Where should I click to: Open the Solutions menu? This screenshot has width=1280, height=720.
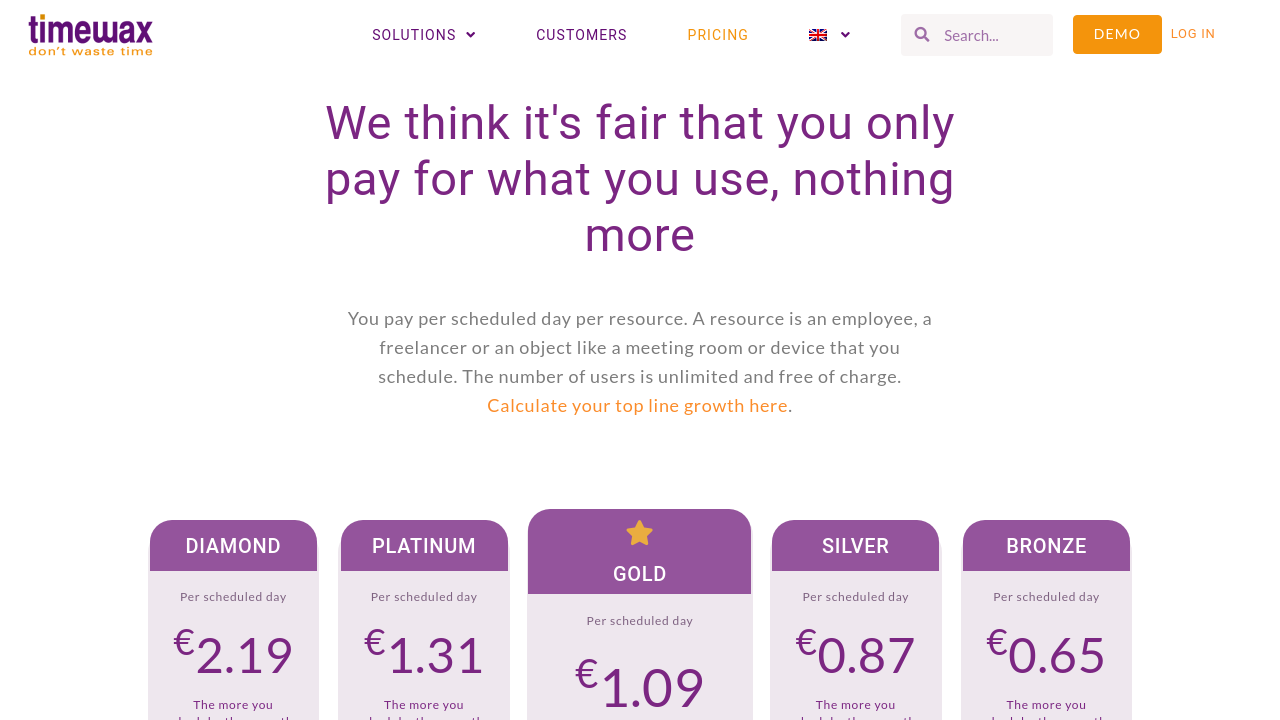click(x=414, y=35)
